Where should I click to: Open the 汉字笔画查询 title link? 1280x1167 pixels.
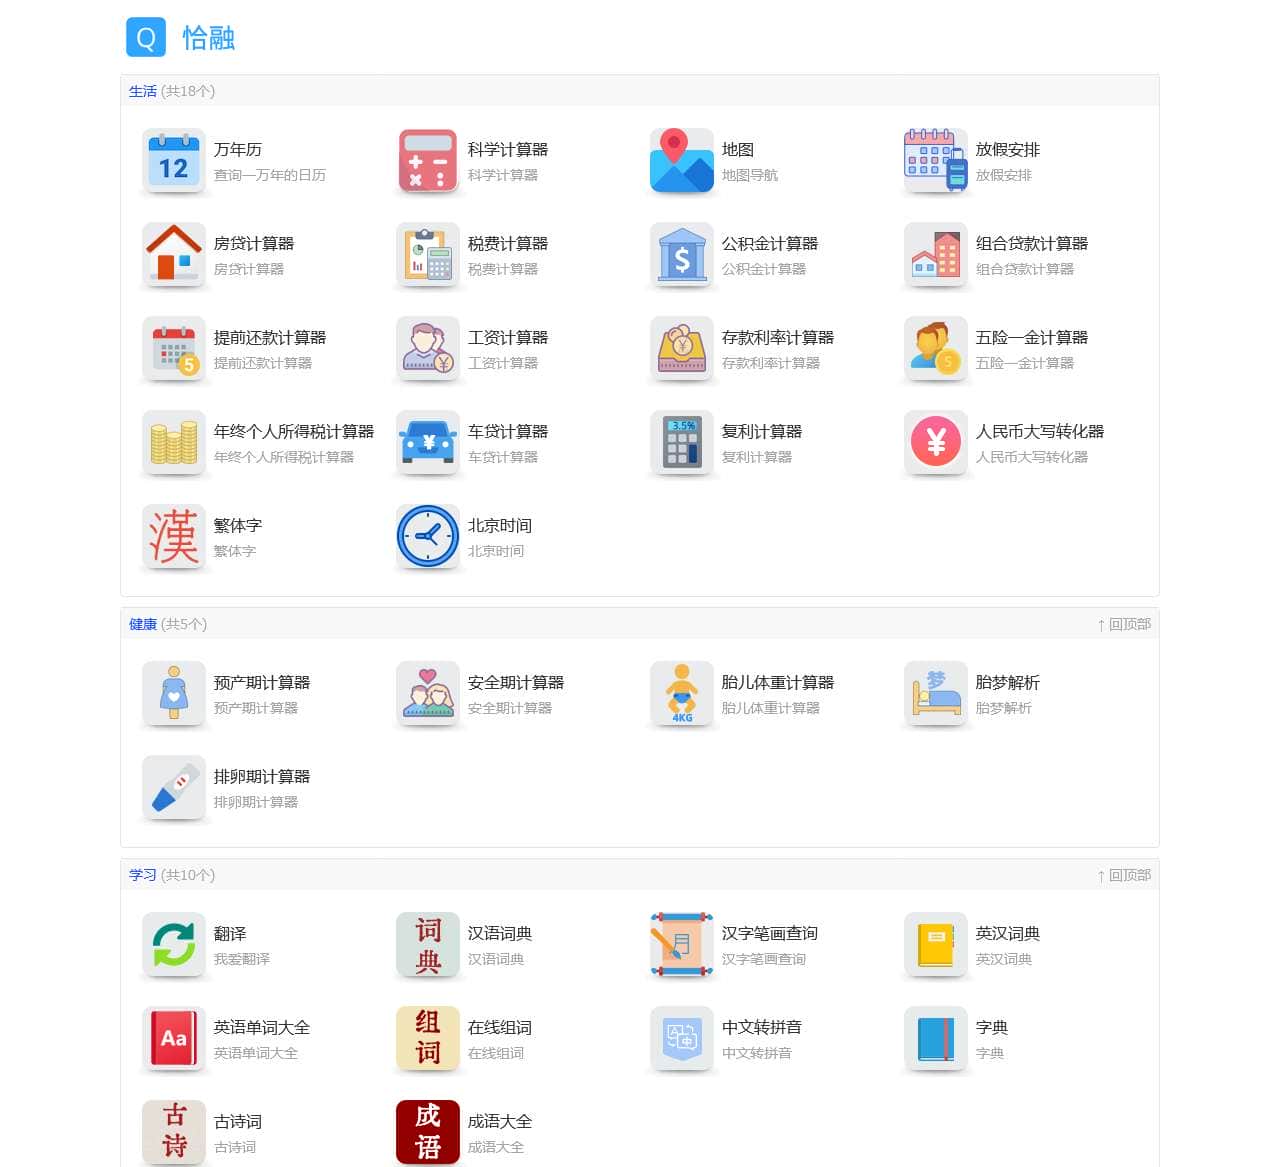pos(770,933)
